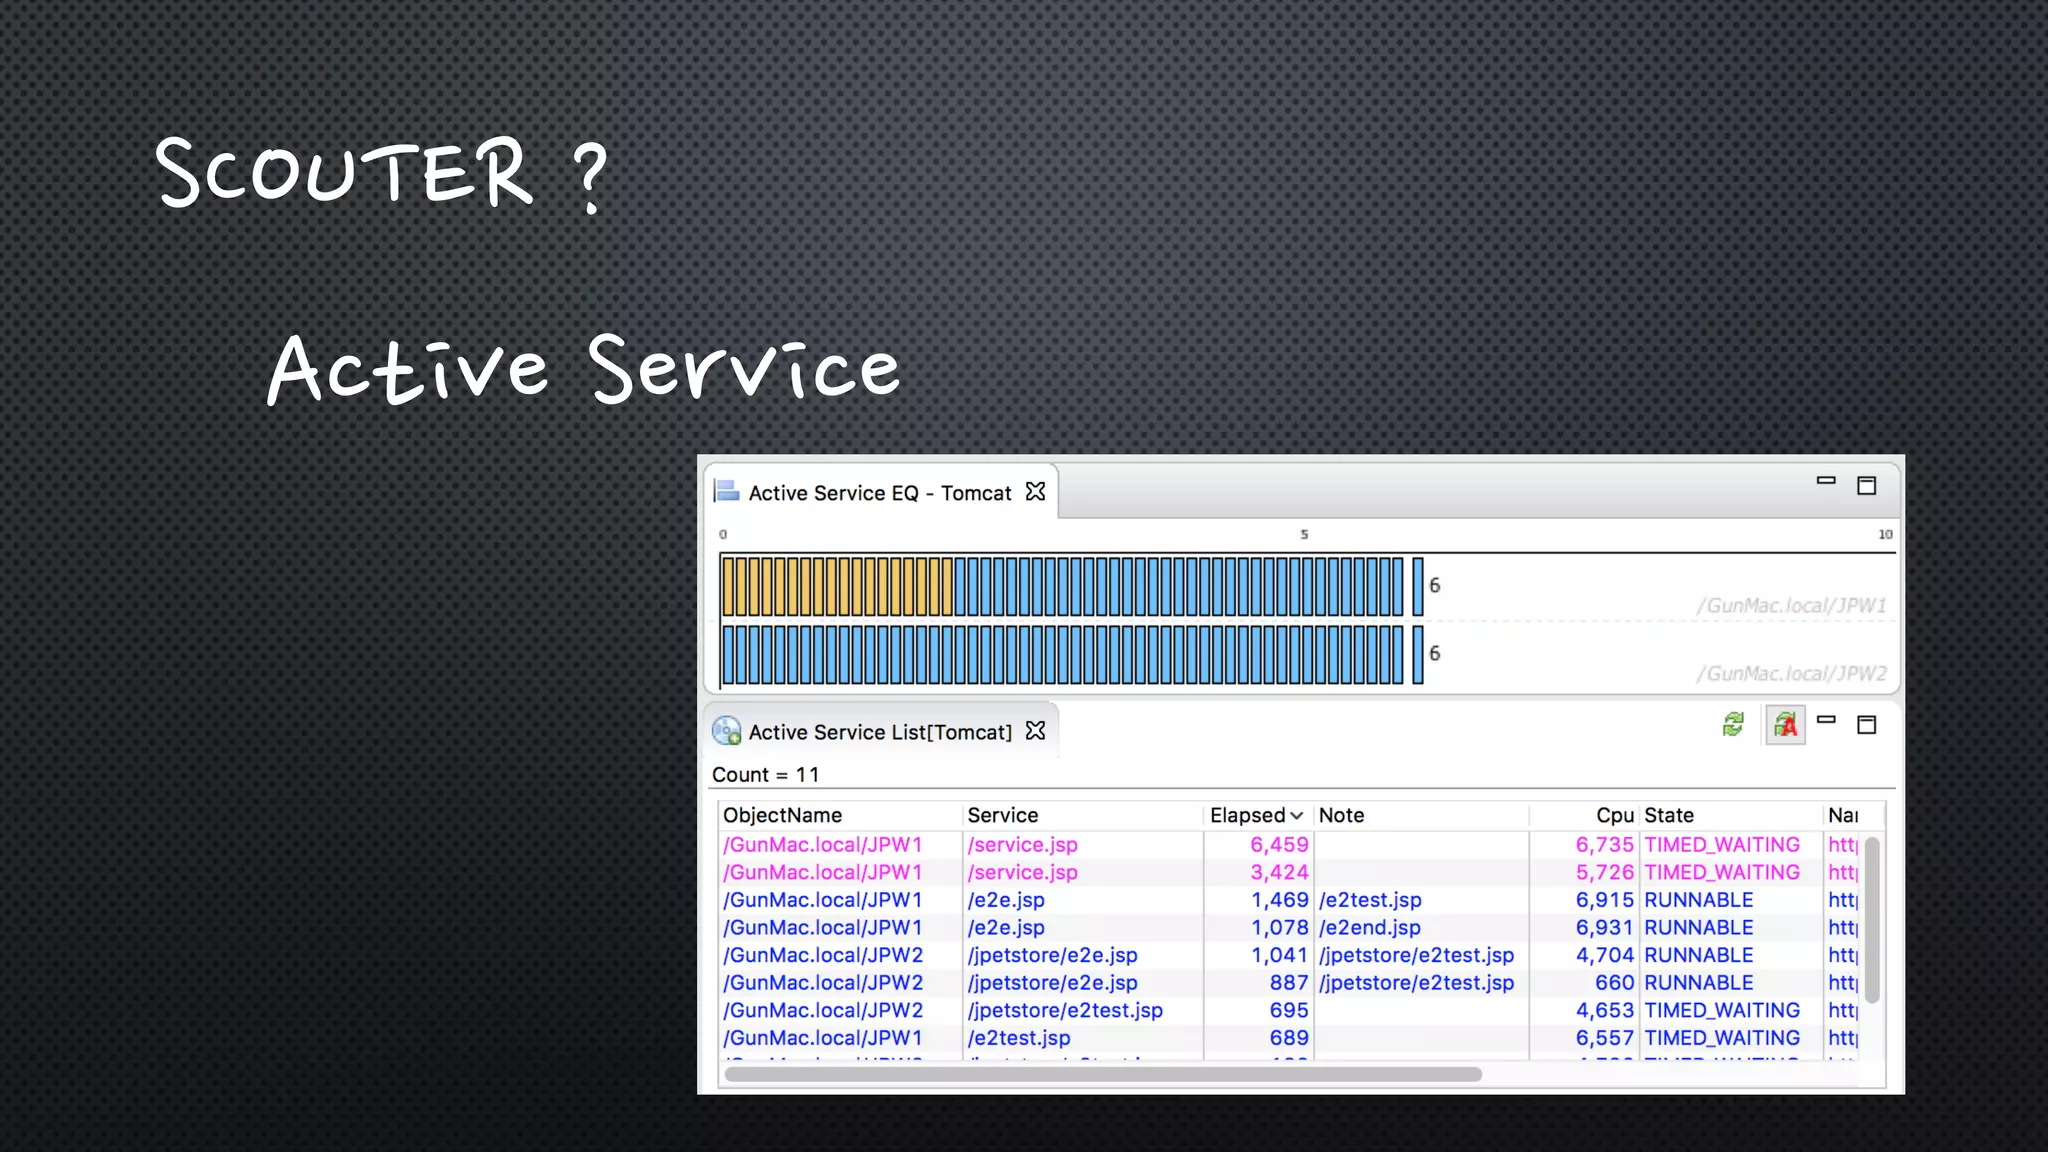Select the Active Service List[Tomcat] tab
The image size is (2048, 1152).
coord(879,732)
